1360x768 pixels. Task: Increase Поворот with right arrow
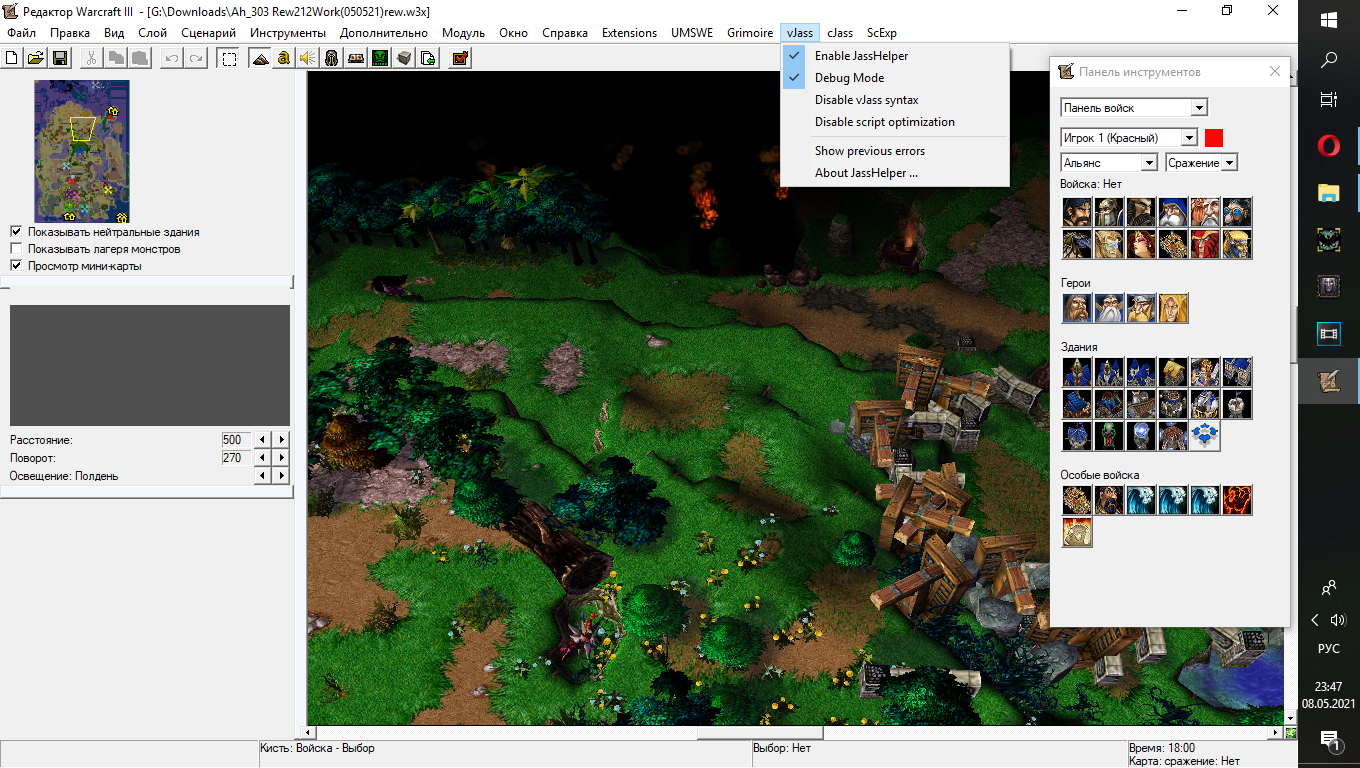point(282,458)
